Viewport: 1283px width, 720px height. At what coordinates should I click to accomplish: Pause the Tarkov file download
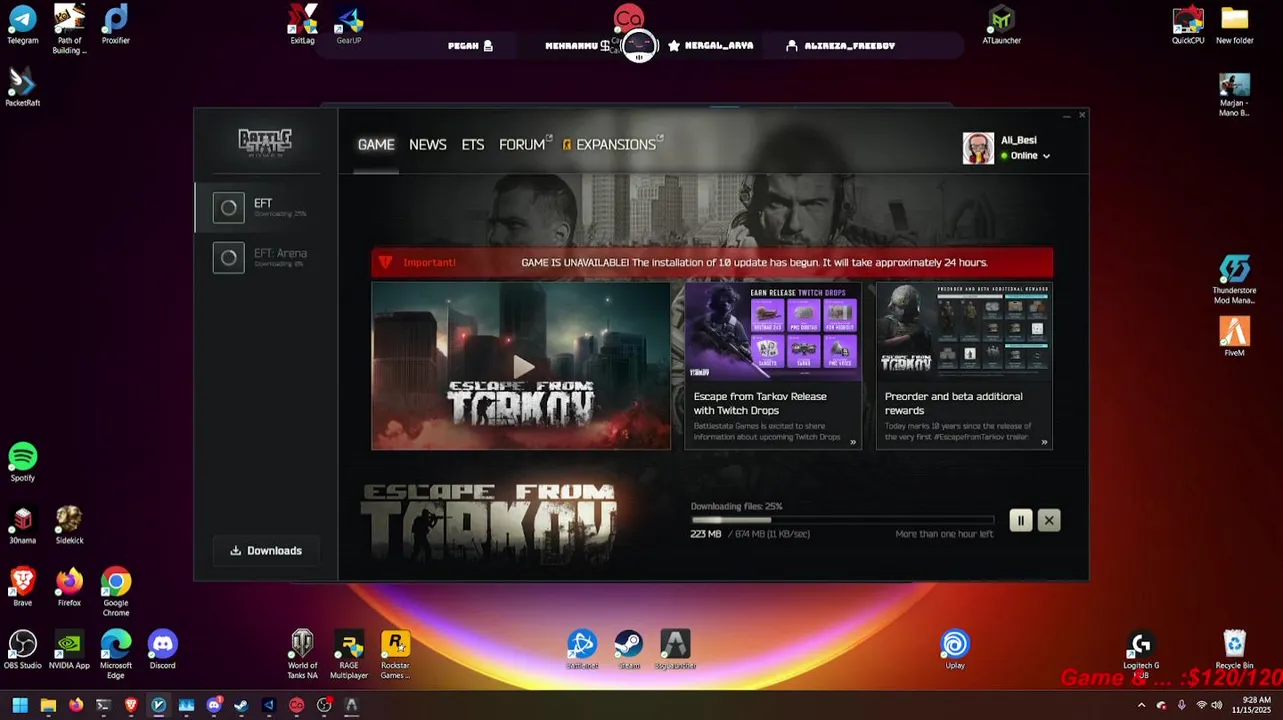1020,520
